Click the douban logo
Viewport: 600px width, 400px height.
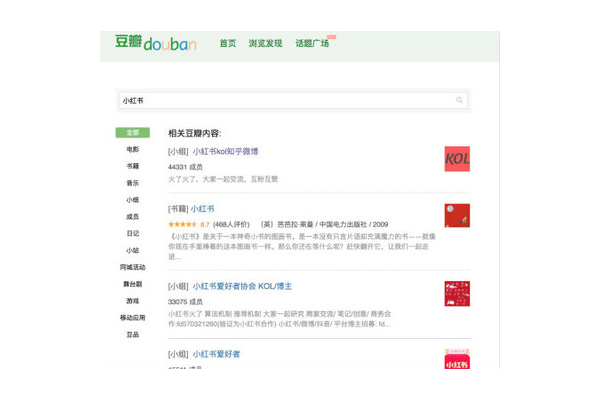[156, 43]
